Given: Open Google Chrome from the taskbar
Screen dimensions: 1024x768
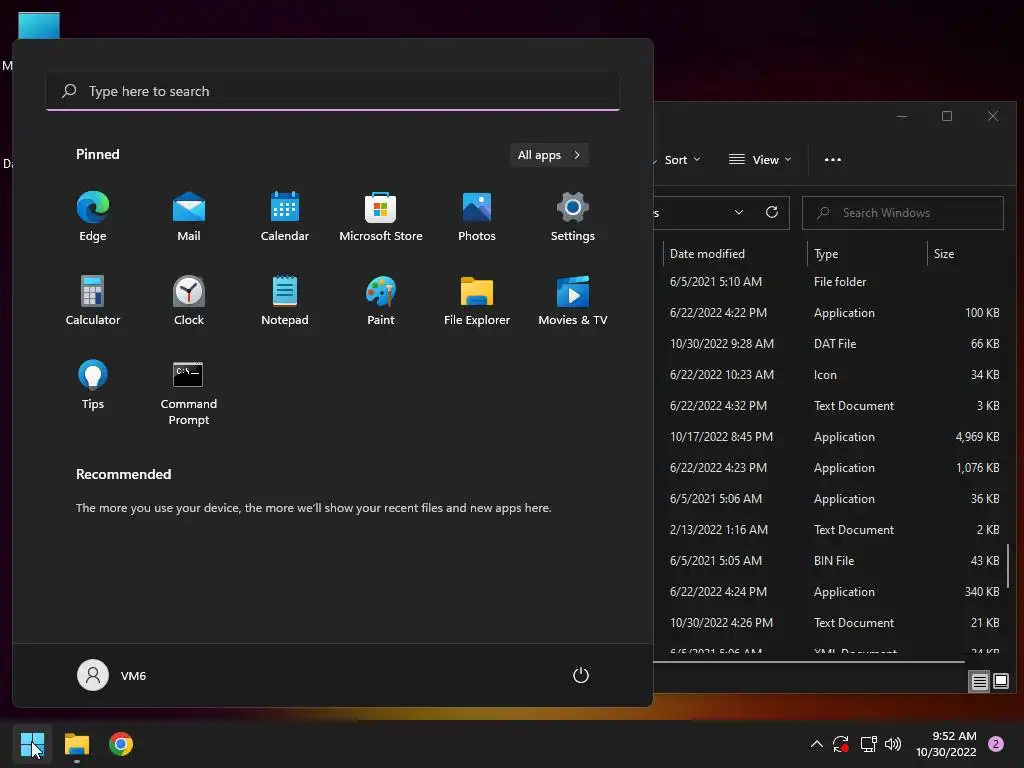Looking at the screenshot, I should 121,744.
